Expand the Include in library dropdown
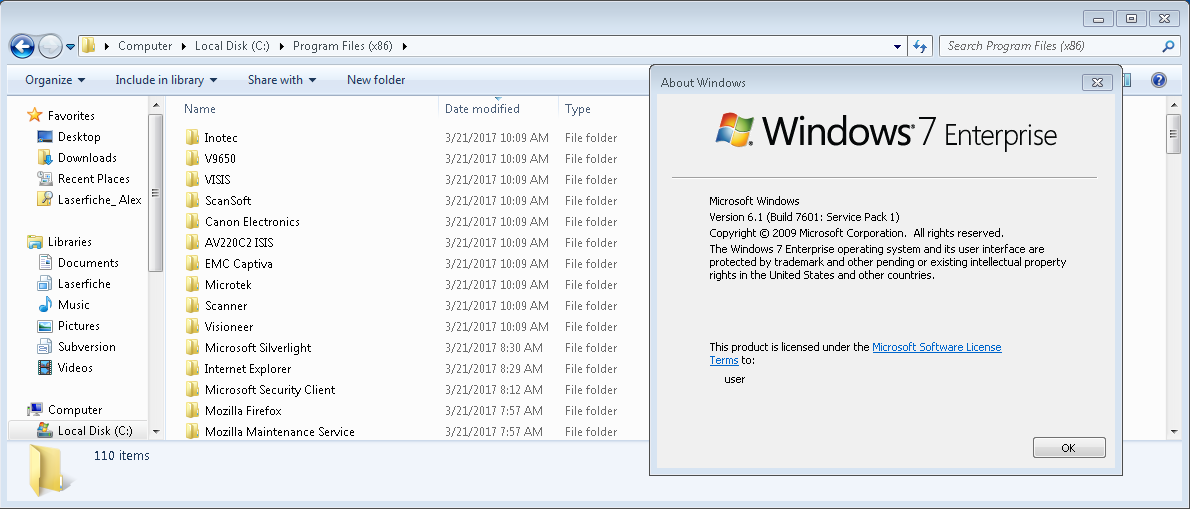This screenshot has height=509, width=1190. pyautogui.click(x=166, y=80)
